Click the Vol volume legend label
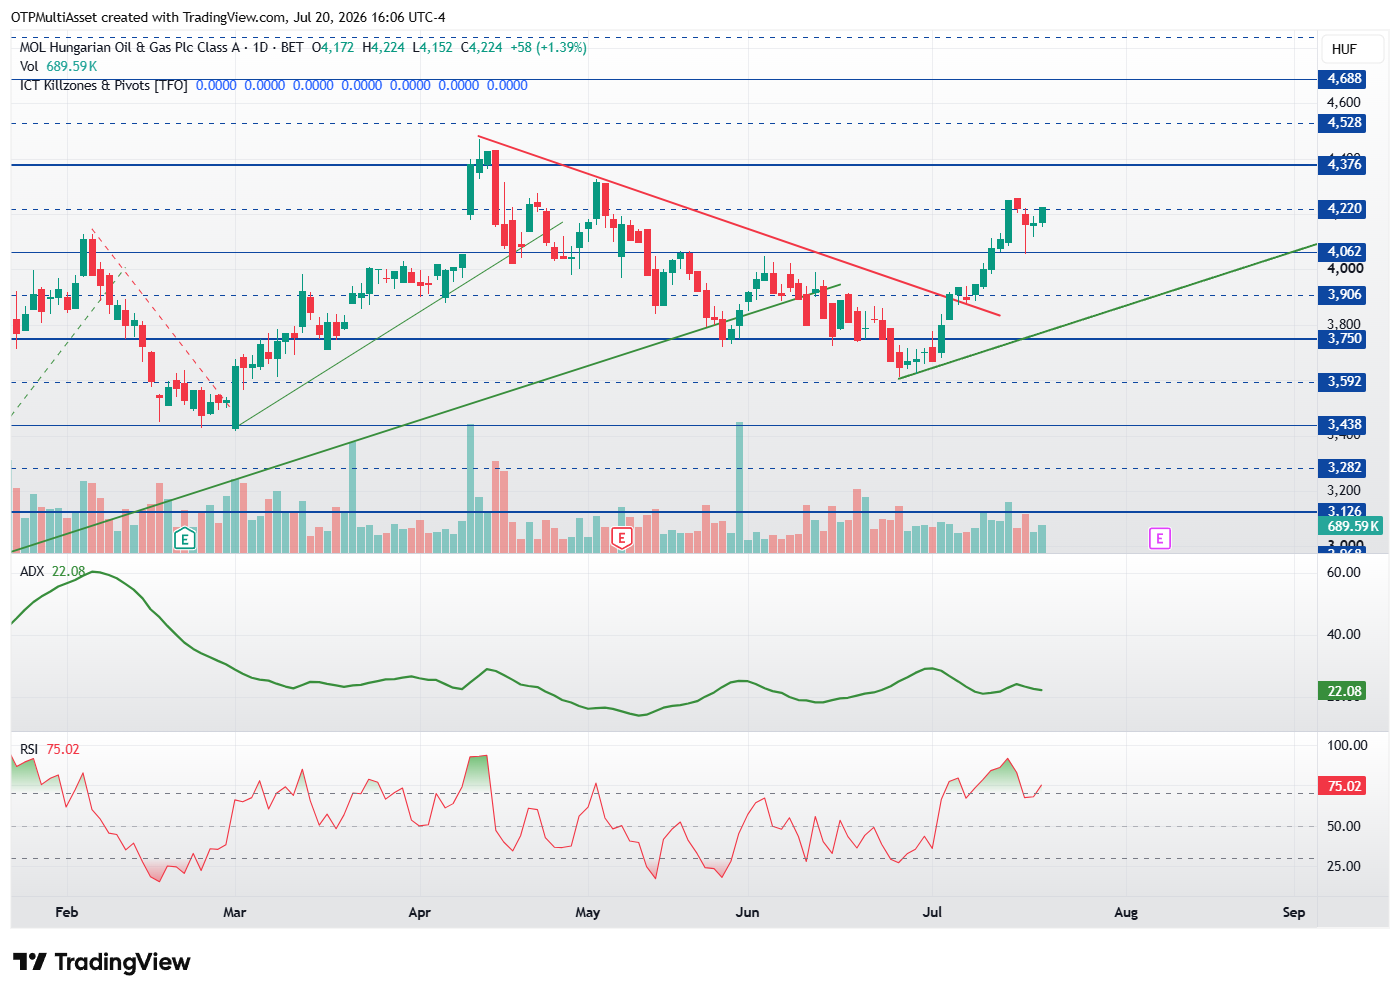Viewport: 1400px width, 996px height. (x=29, y=66)
